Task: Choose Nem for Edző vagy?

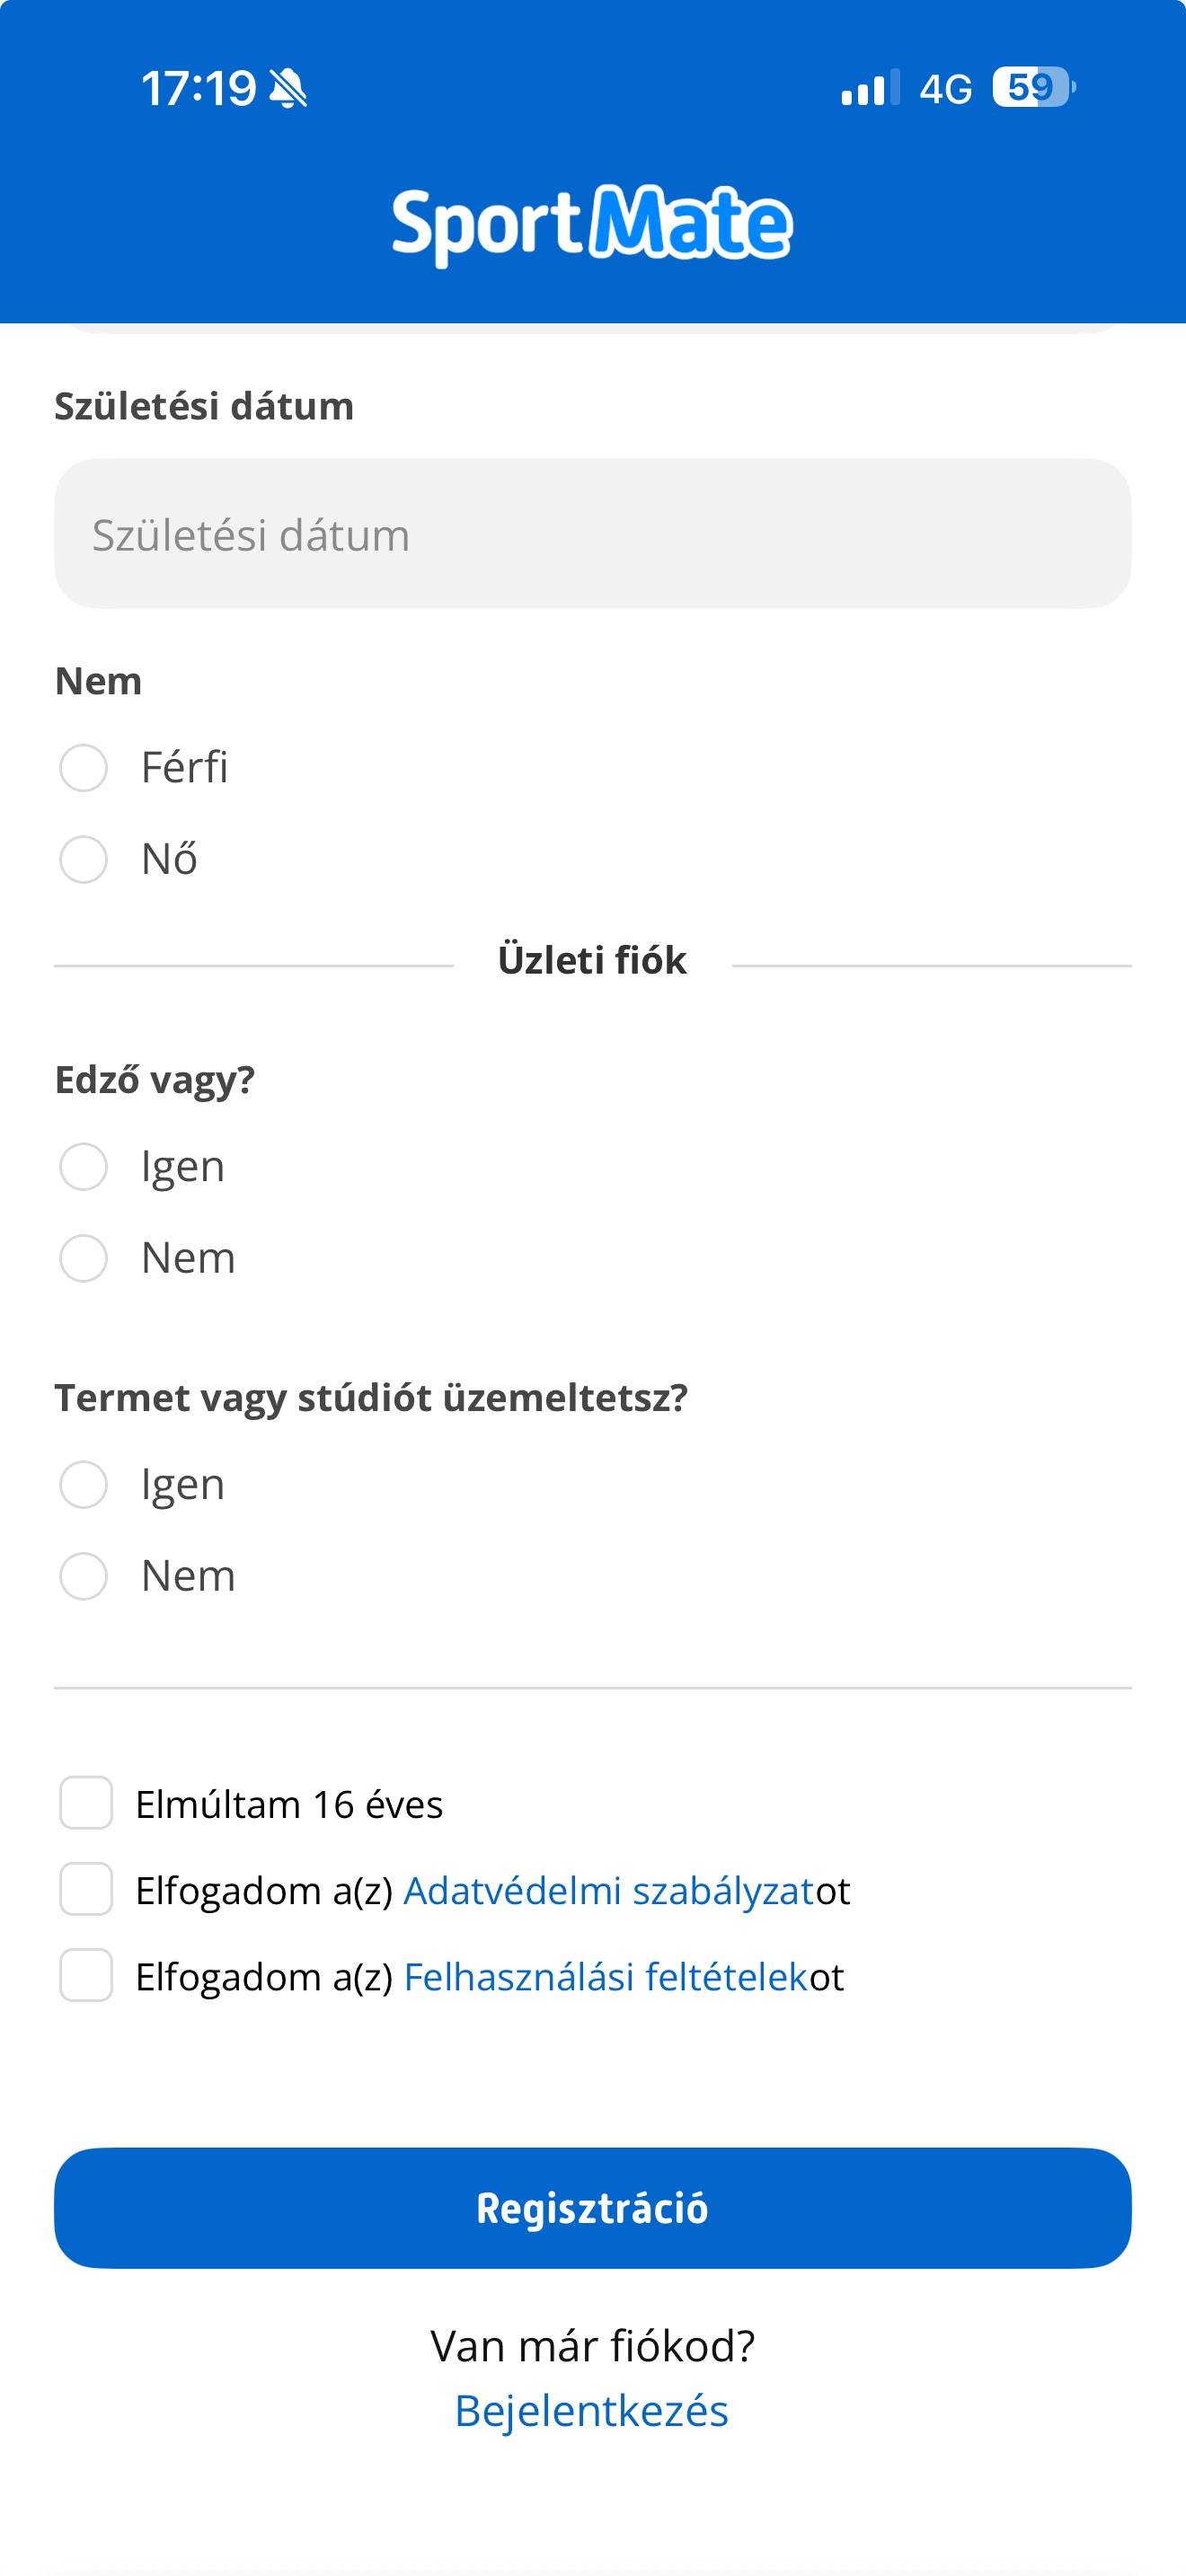Action: click(x=84, y=1259)
